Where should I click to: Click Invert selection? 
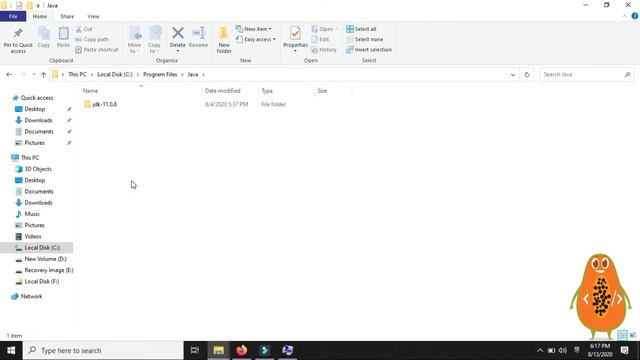point(369,50)
